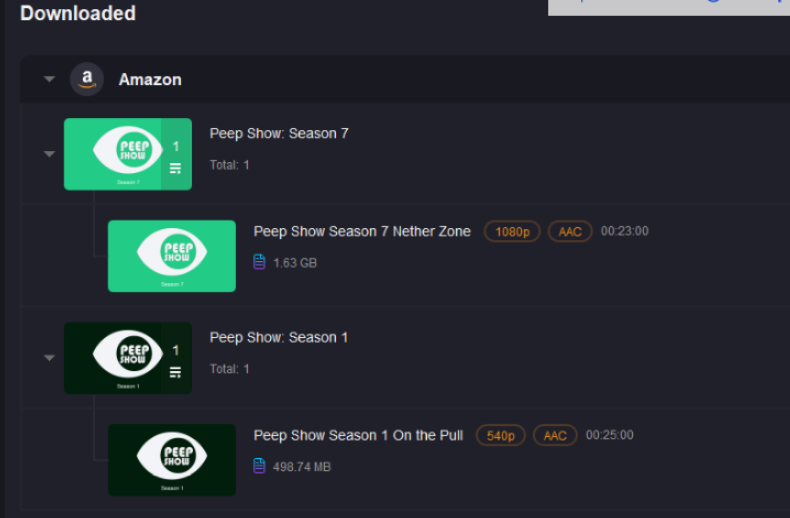Click the Amazon logo icon
The height and width of the screenshot is (518, 790).
pos(87,79)
